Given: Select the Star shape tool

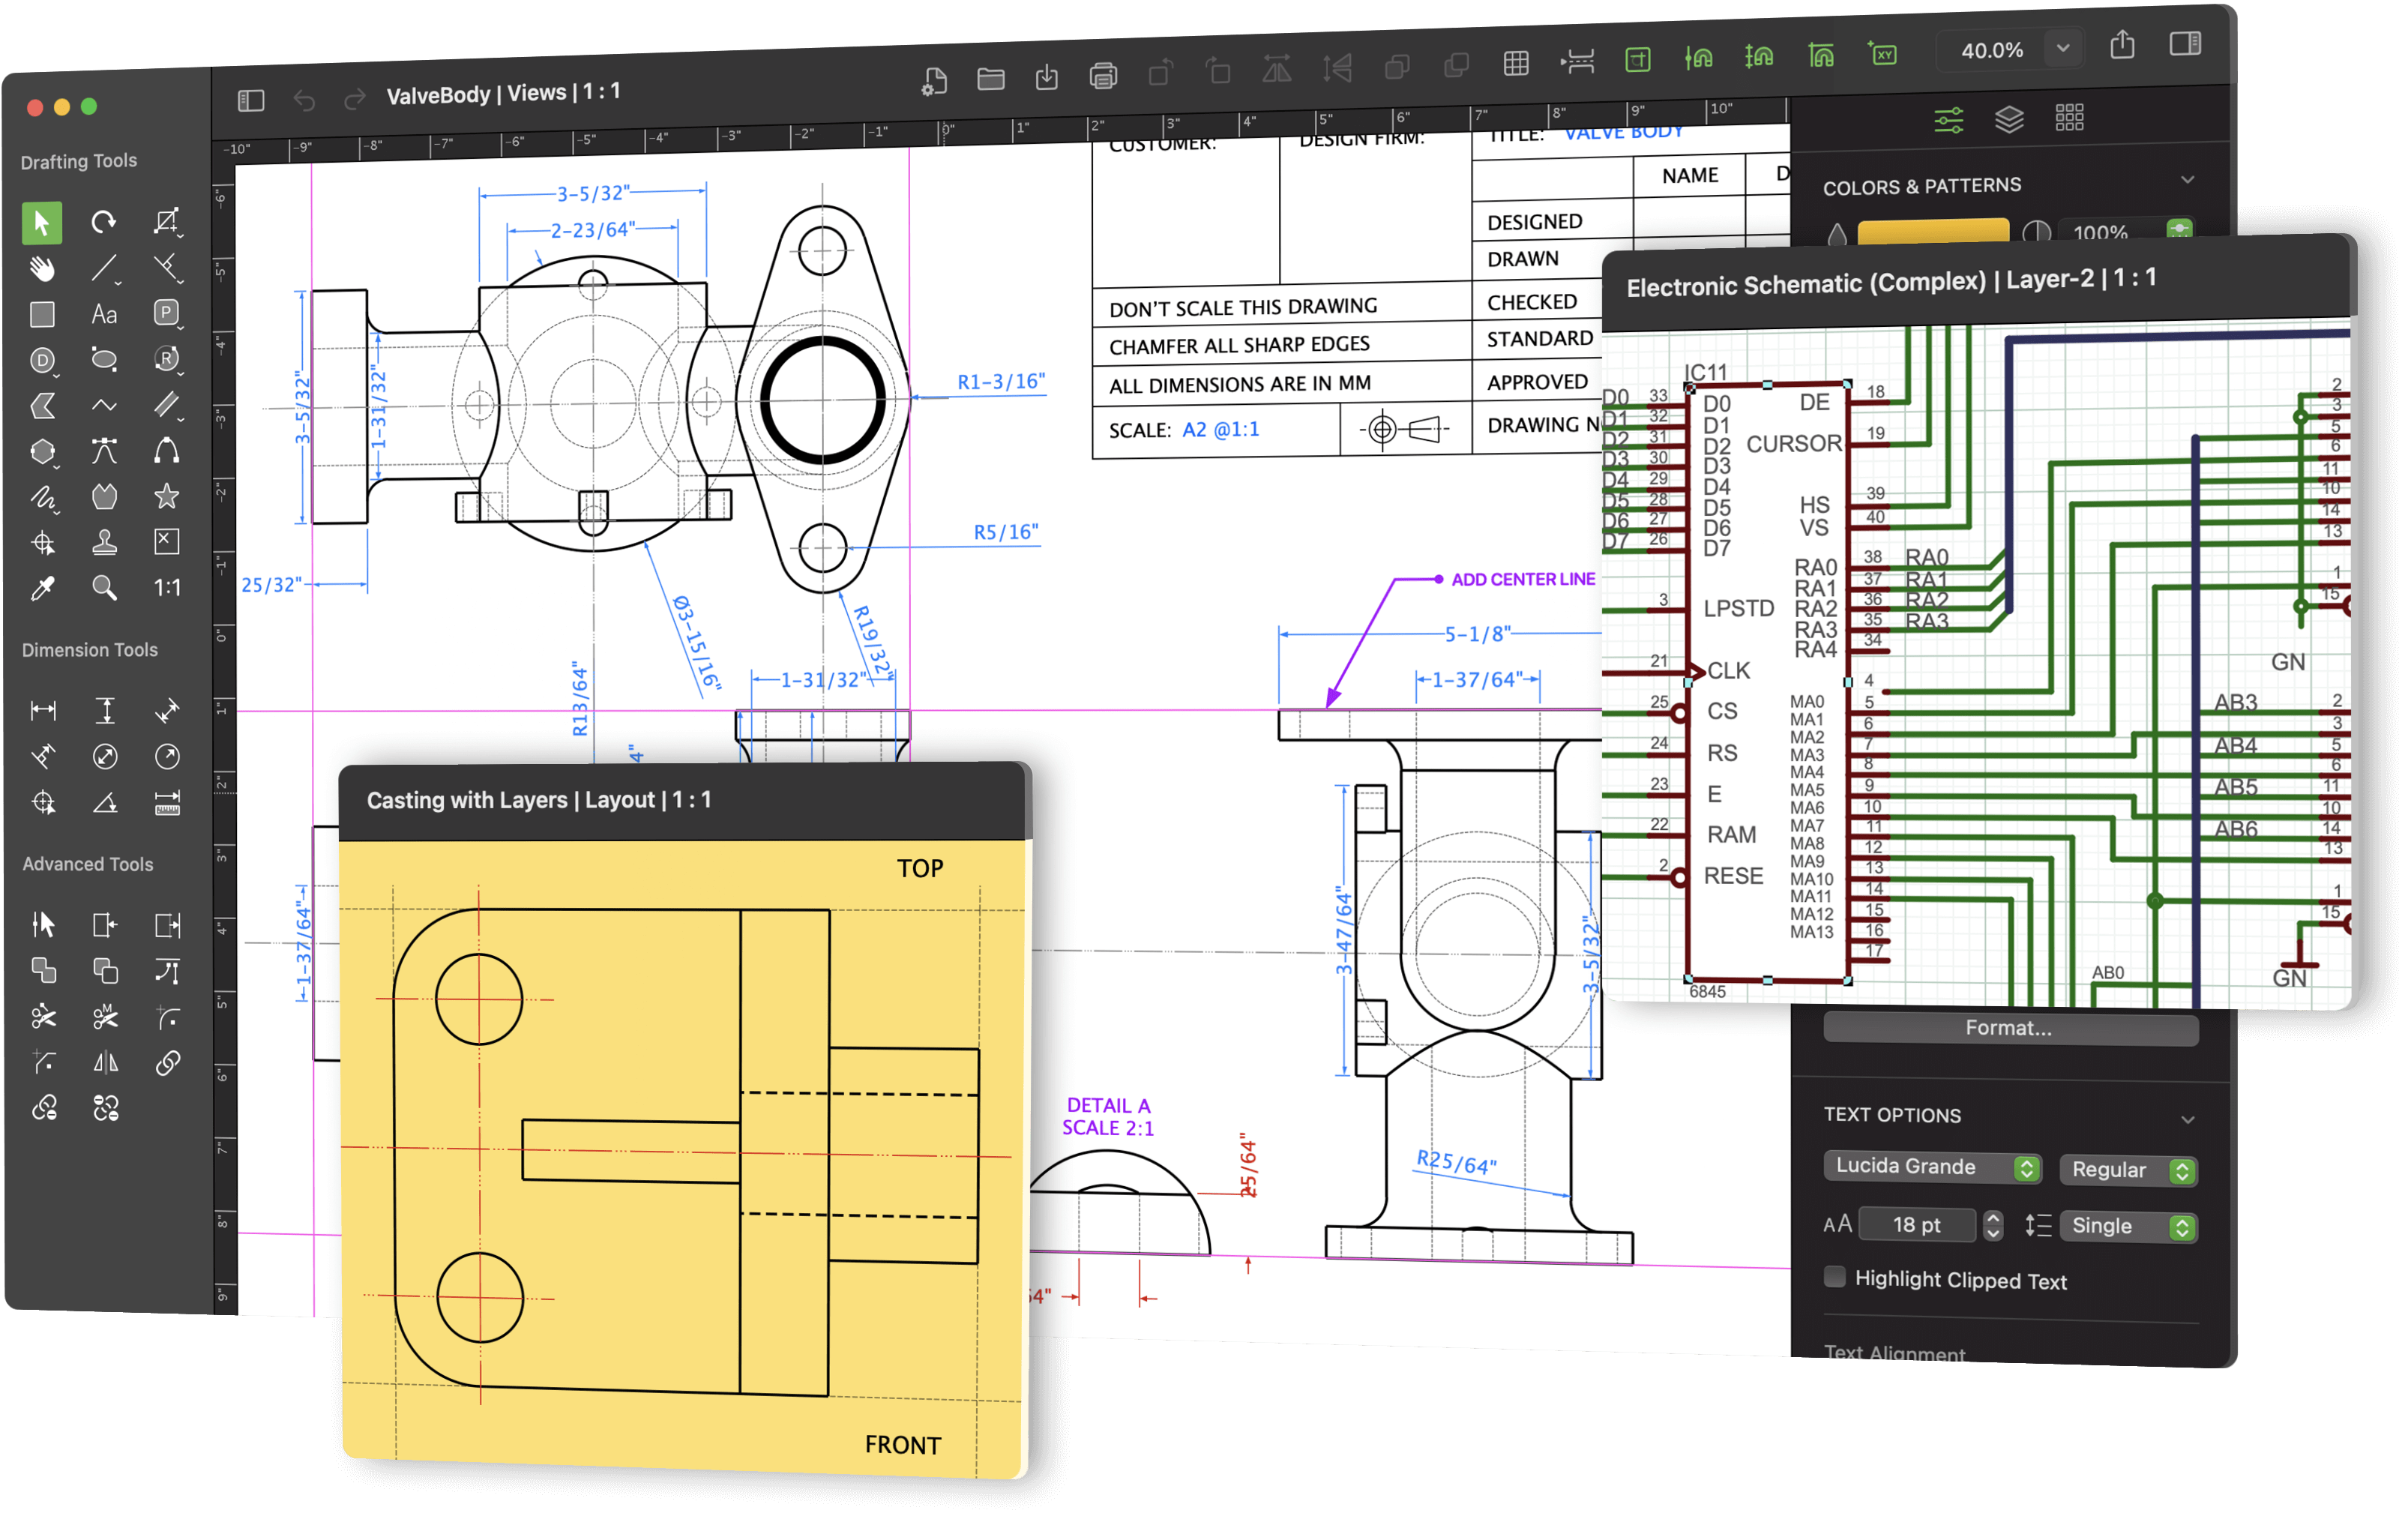Looking at the screenshot, I should pos(166,496).
